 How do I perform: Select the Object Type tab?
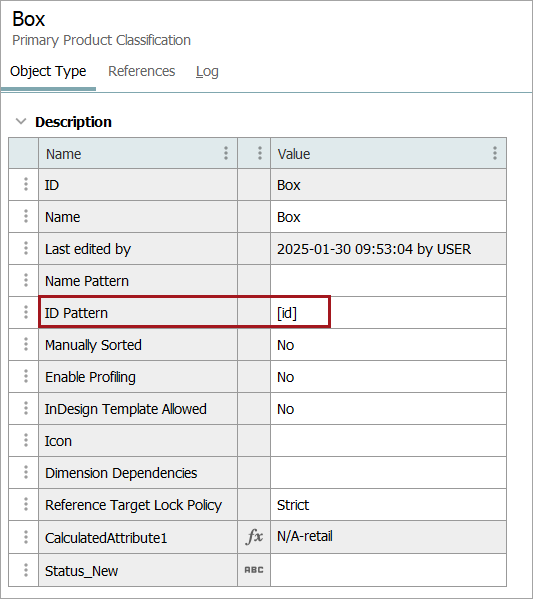(48, 72)
